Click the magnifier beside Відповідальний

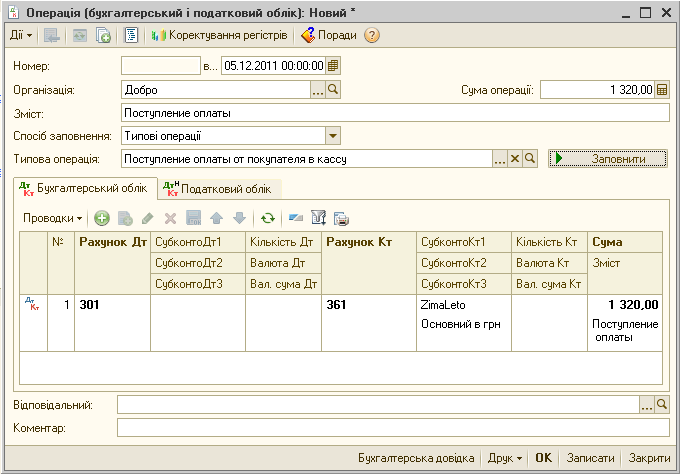point(662,405)
